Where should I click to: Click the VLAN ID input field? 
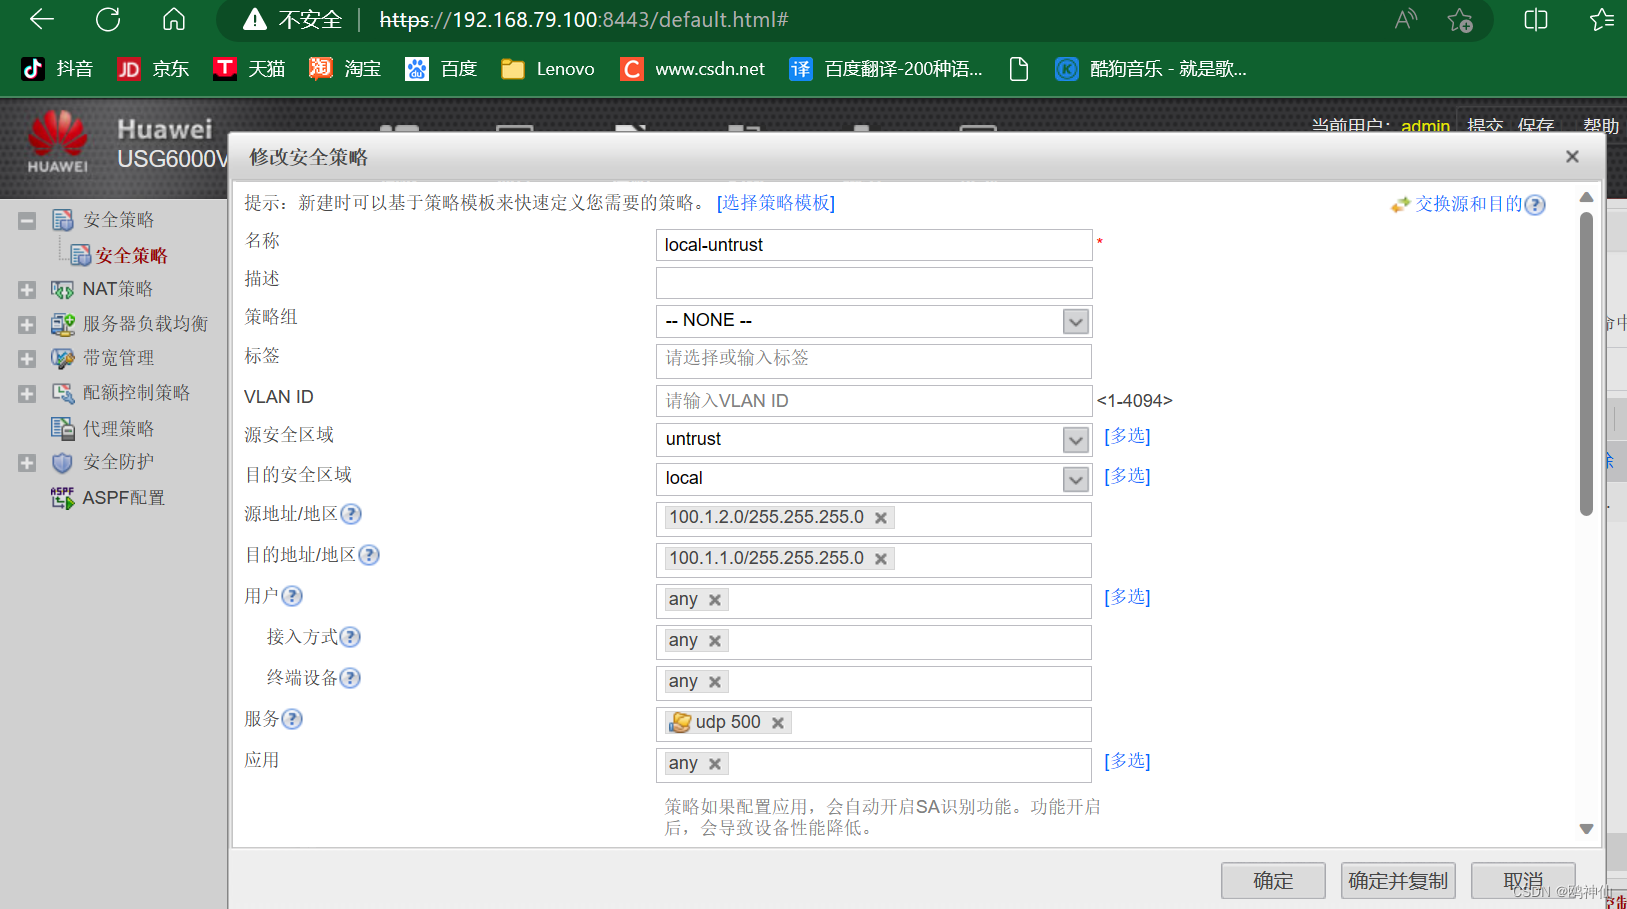point(874,401)
